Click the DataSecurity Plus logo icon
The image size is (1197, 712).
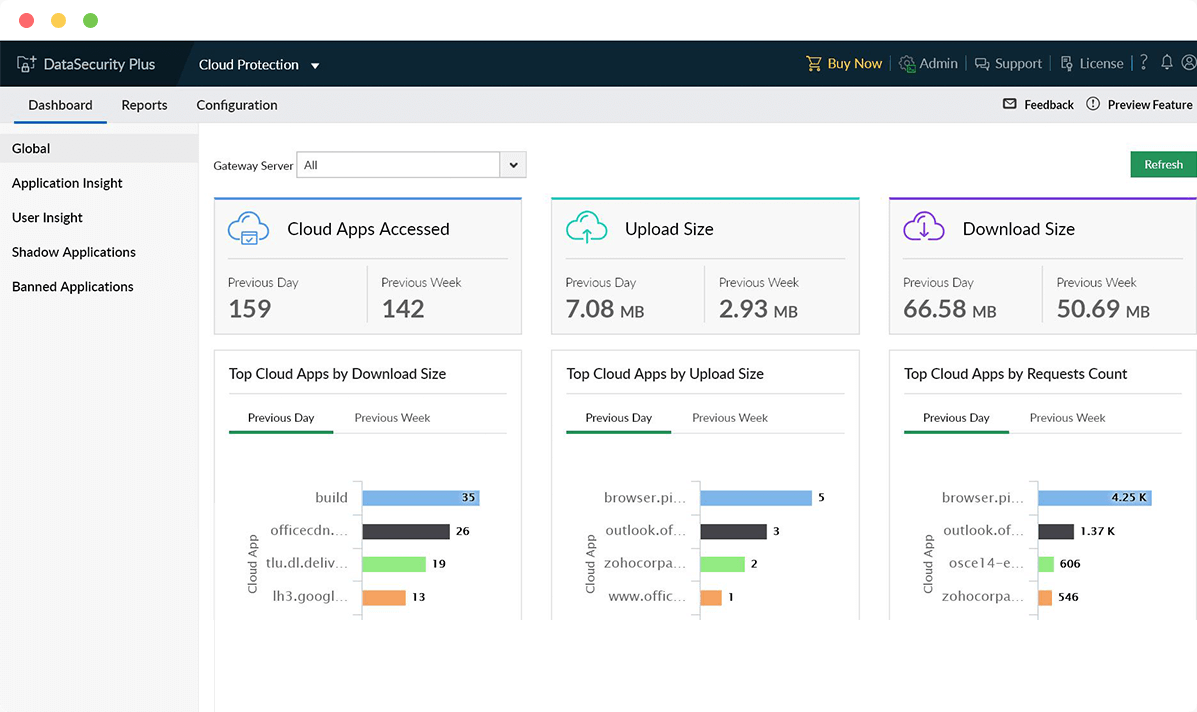tap(26, 64)
